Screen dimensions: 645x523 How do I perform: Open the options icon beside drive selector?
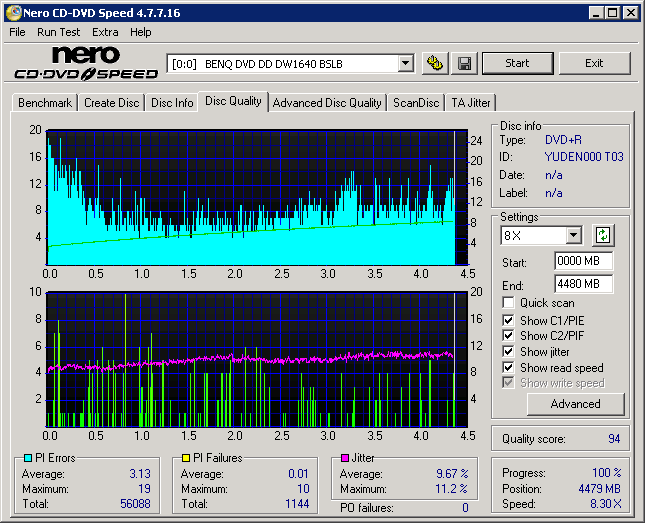click(x=434, y=63)
